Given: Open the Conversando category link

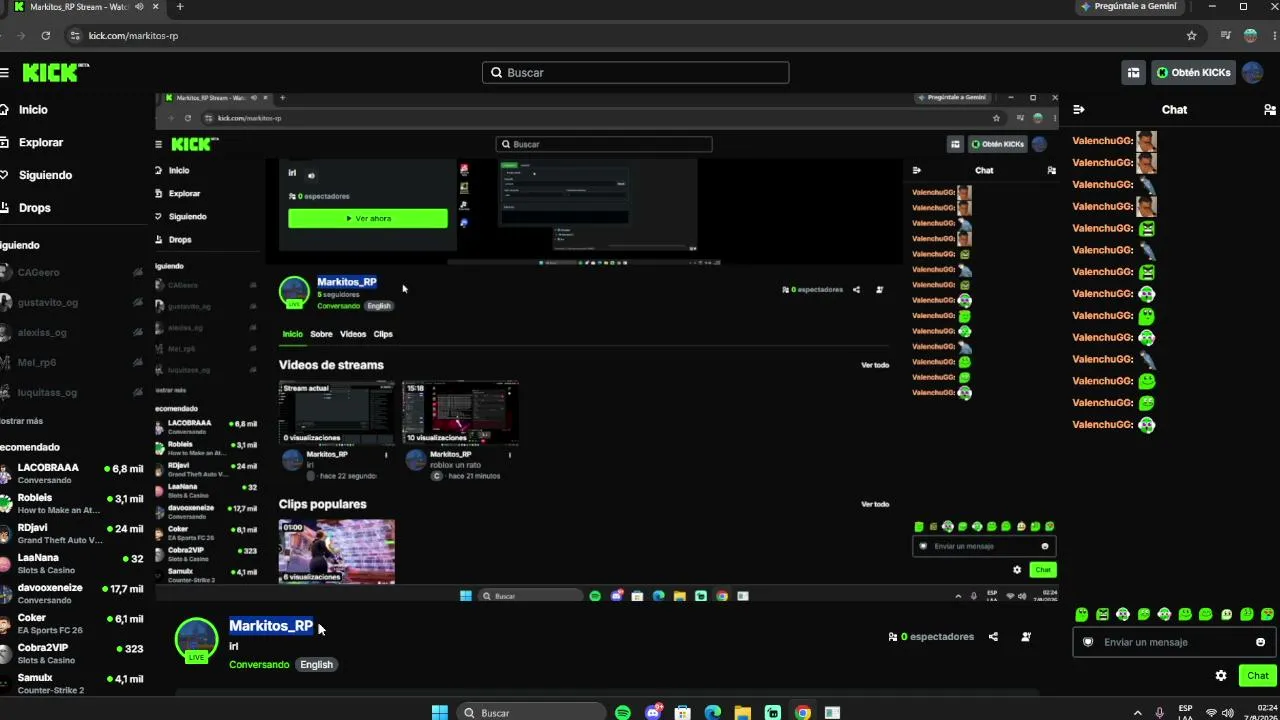Looking at the screenshot, I should pyautogui.click(x=259, y=664).
